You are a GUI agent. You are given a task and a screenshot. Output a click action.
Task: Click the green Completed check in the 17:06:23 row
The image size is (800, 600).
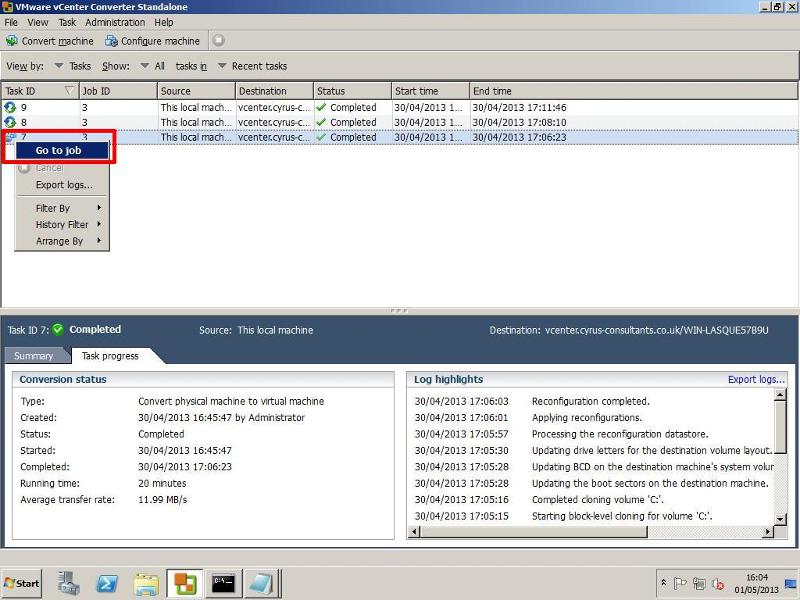point(321,137)
